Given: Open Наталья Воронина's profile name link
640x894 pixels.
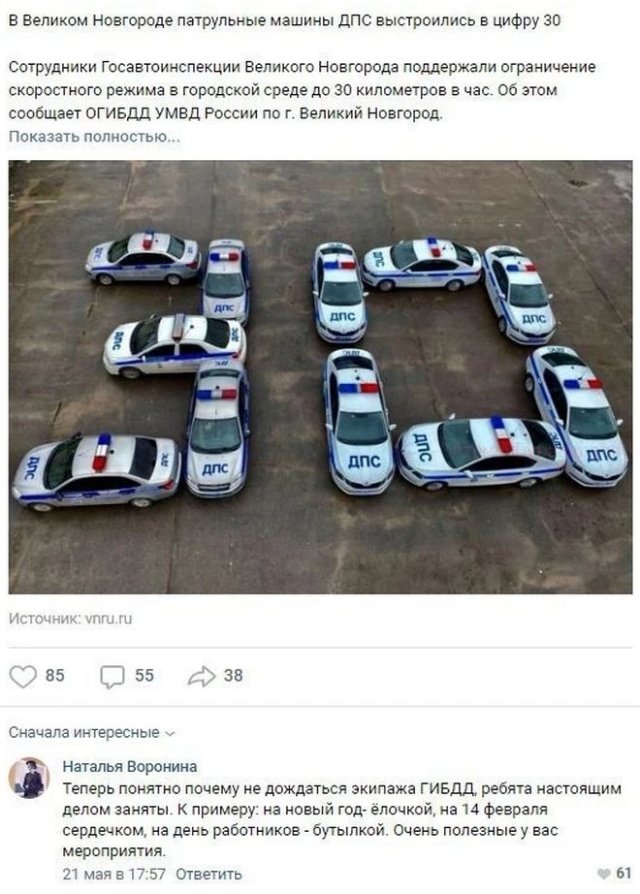Looking at the screenshot, I should [130, 767].
